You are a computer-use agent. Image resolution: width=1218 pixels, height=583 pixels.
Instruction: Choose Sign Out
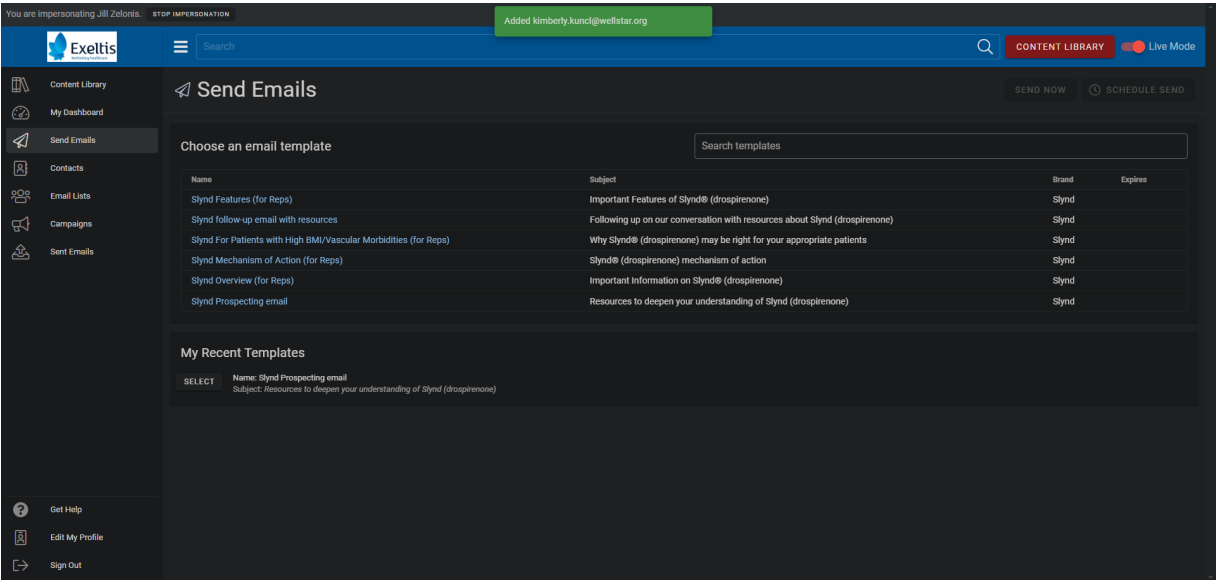click(x=66, y=565)
